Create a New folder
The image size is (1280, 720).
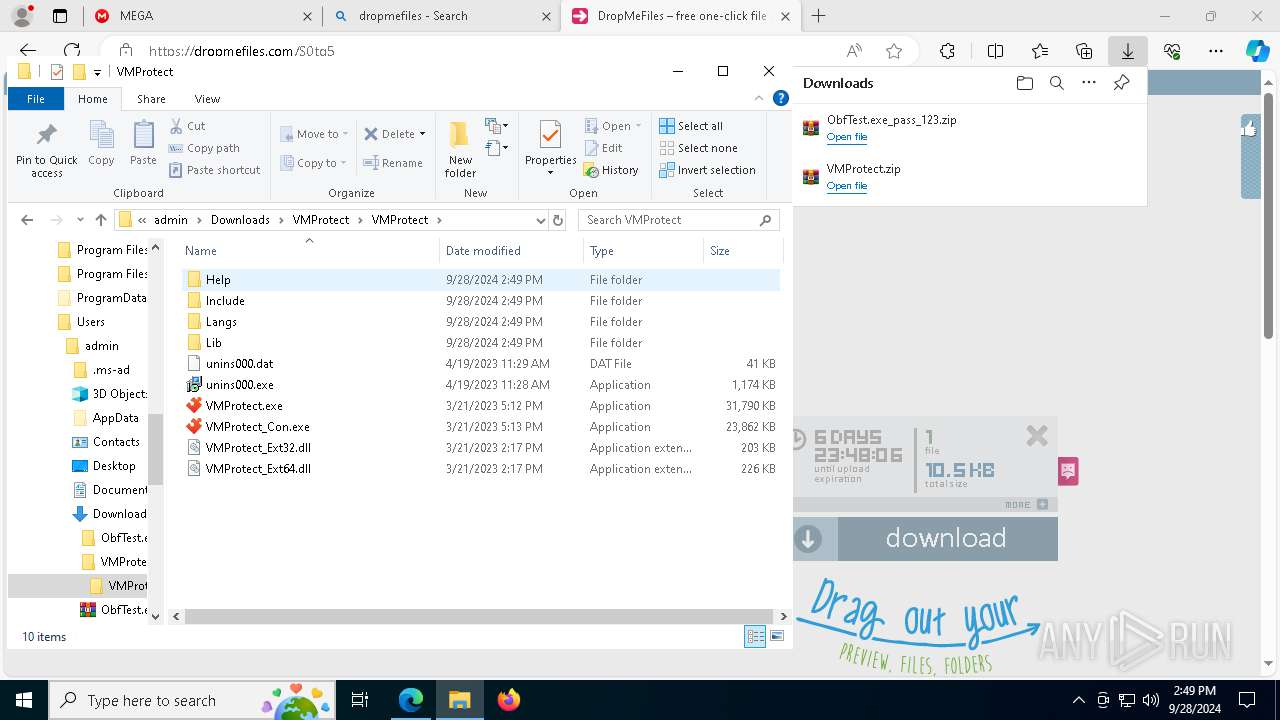coord(460,150)
